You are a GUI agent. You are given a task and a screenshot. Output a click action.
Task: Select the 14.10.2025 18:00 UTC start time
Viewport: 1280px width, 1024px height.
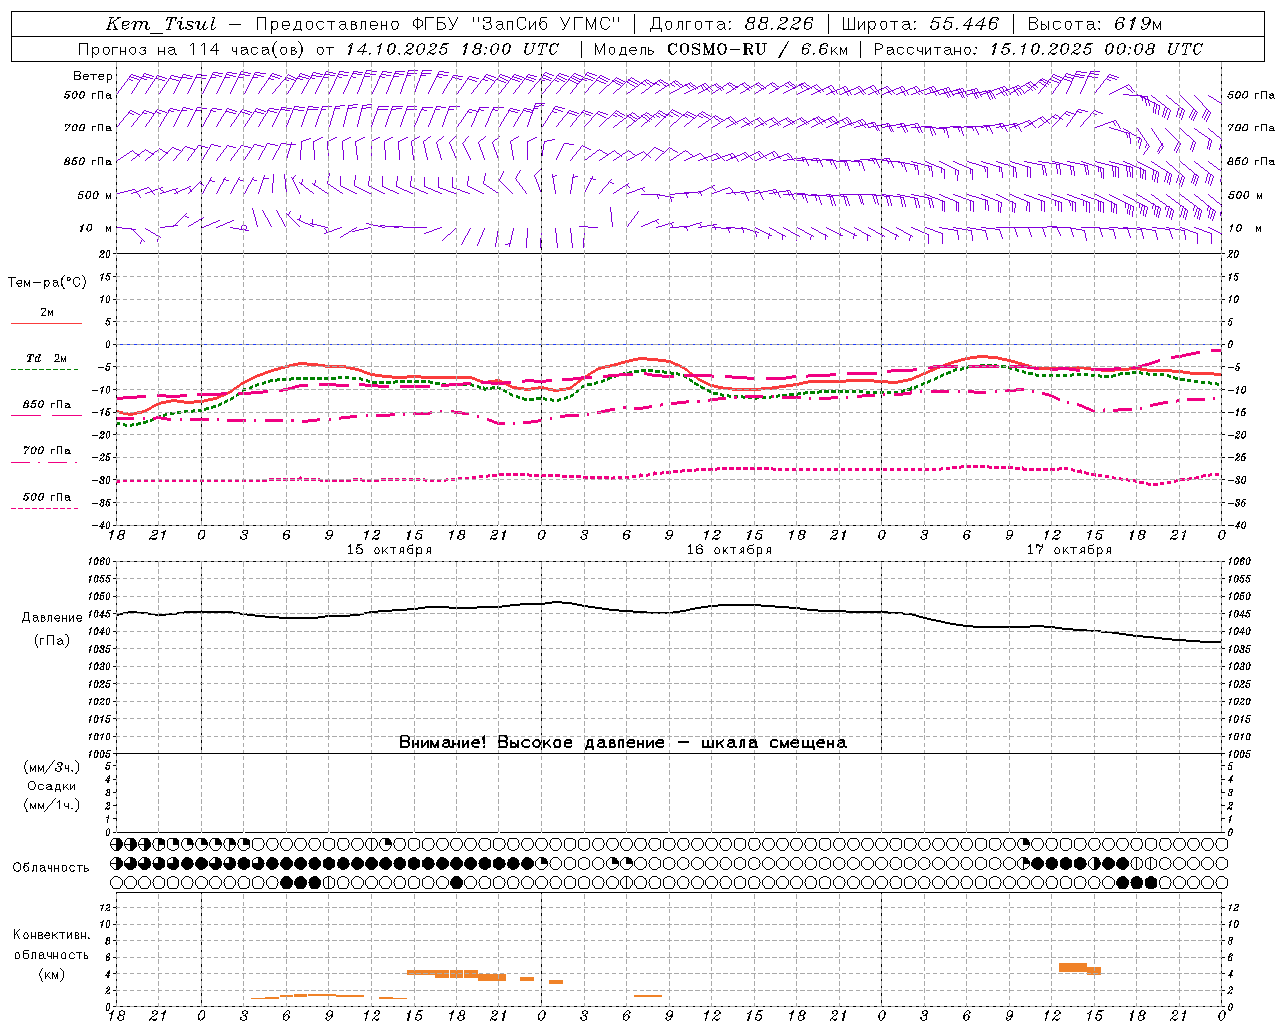click(x=452, y=49)
